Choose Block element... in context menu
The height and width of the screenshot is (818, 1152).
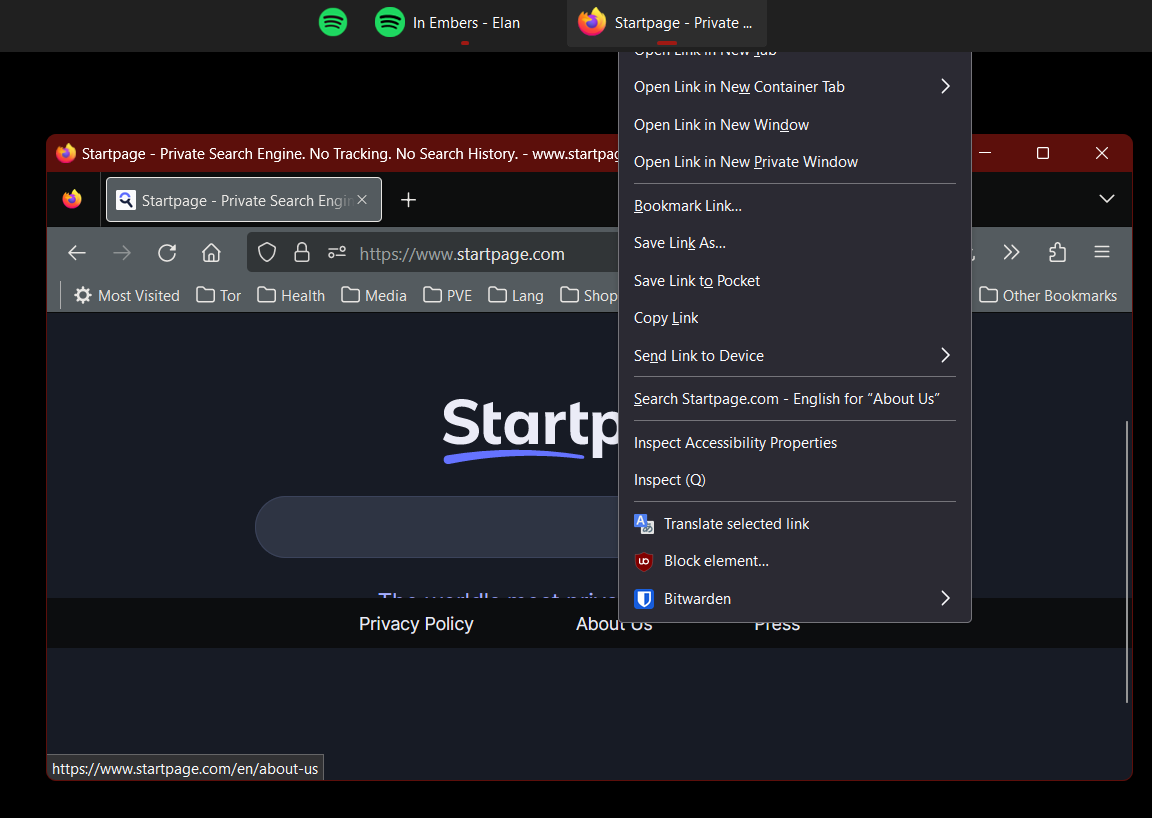(716, 561)
